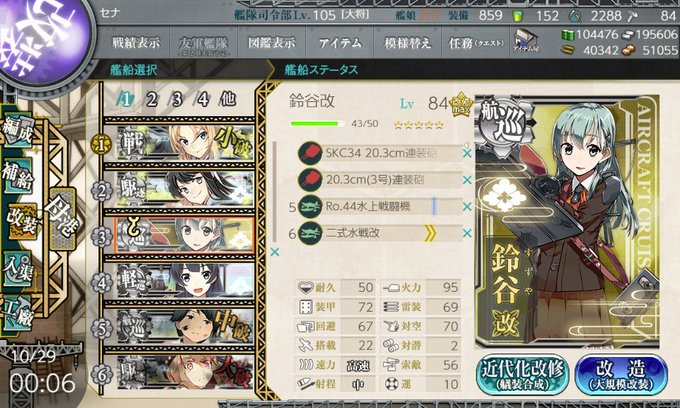Open the 戦績表示 records menu
Screen dimensions: 680x408
(x=136, y=42)
